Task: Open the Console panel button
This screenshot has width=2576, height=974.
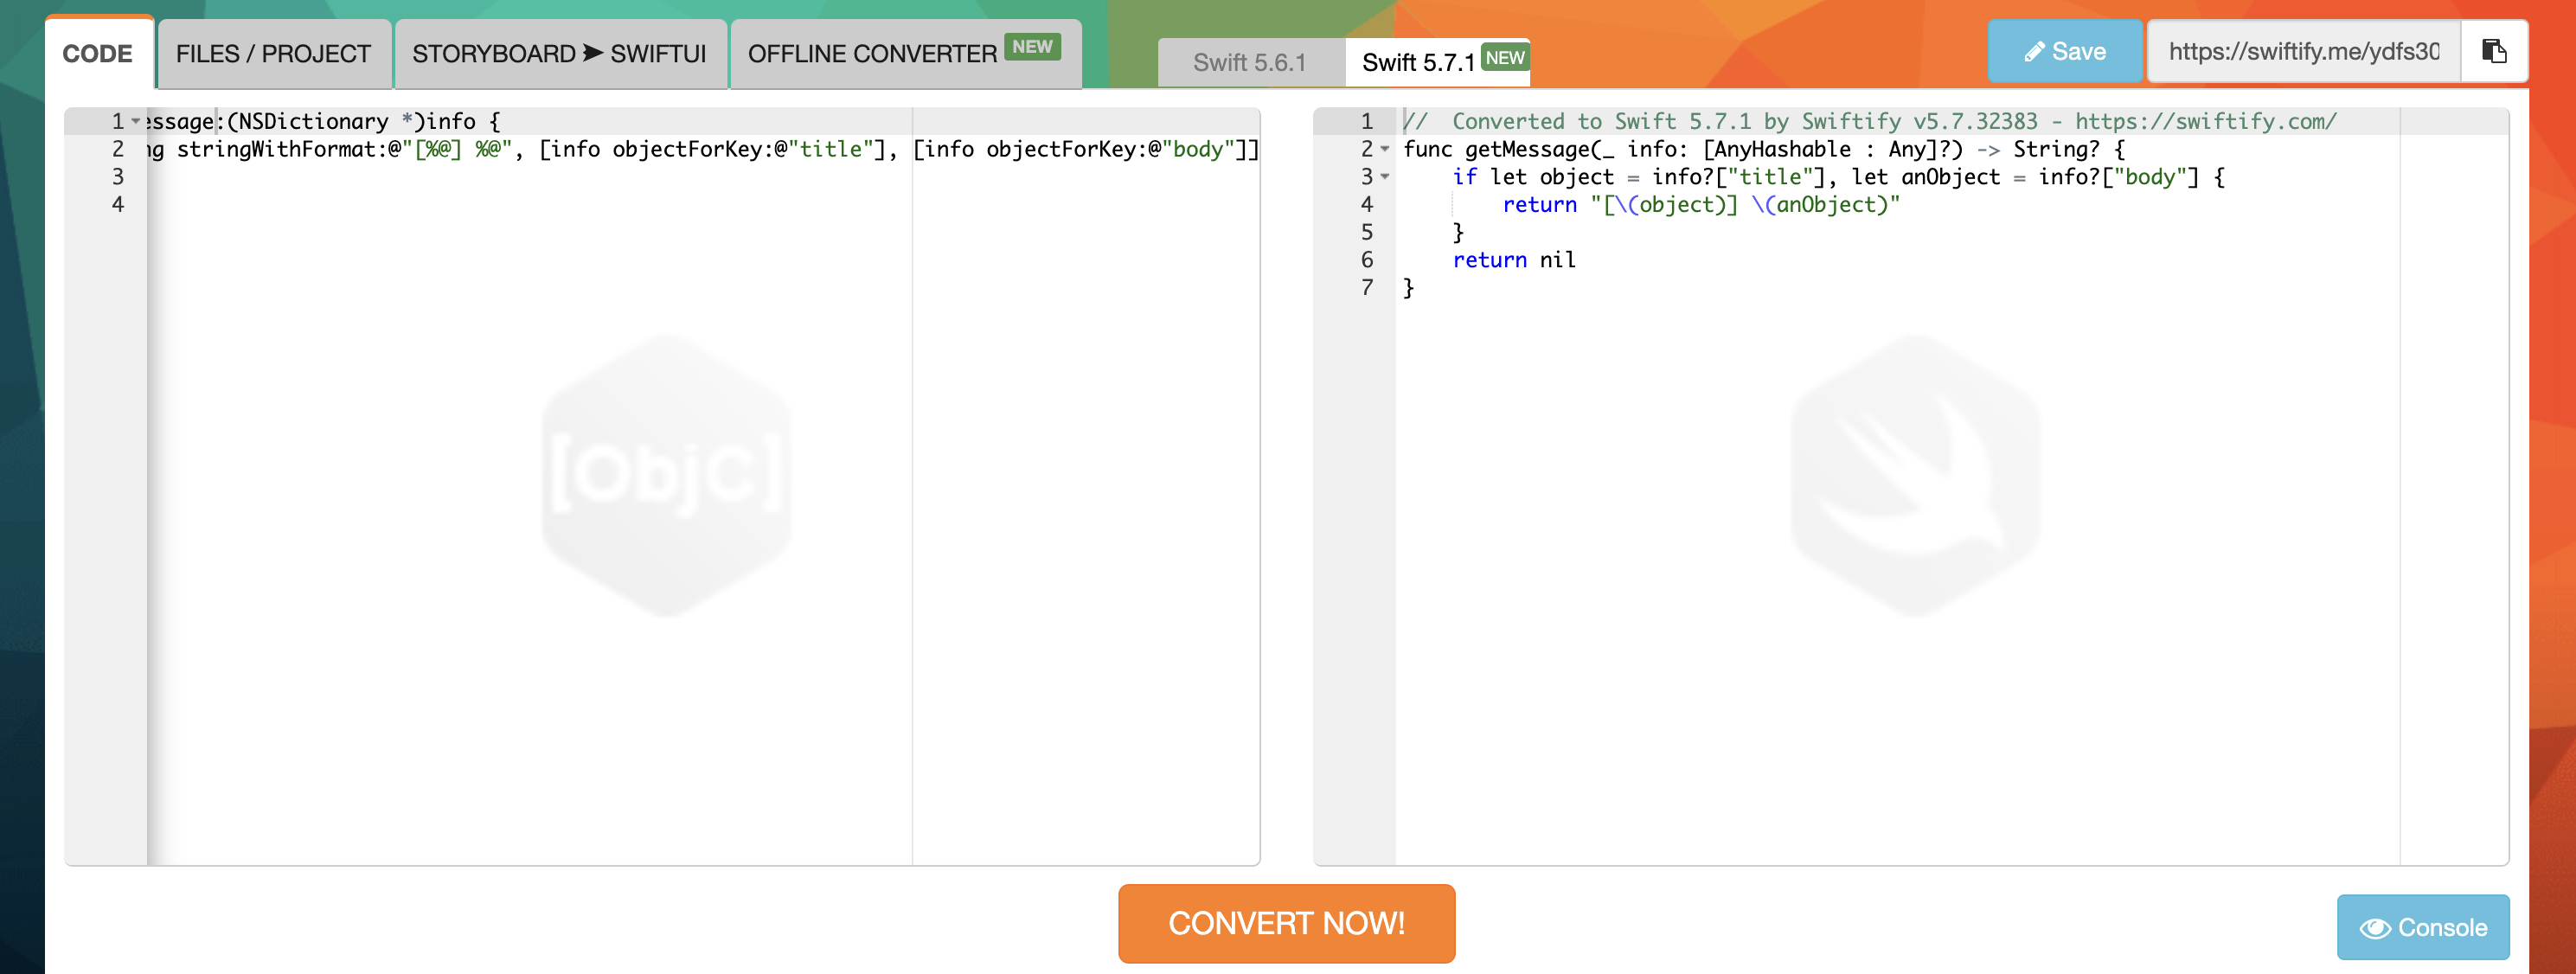Action: pyautogui.click(x=2422, y=927)
